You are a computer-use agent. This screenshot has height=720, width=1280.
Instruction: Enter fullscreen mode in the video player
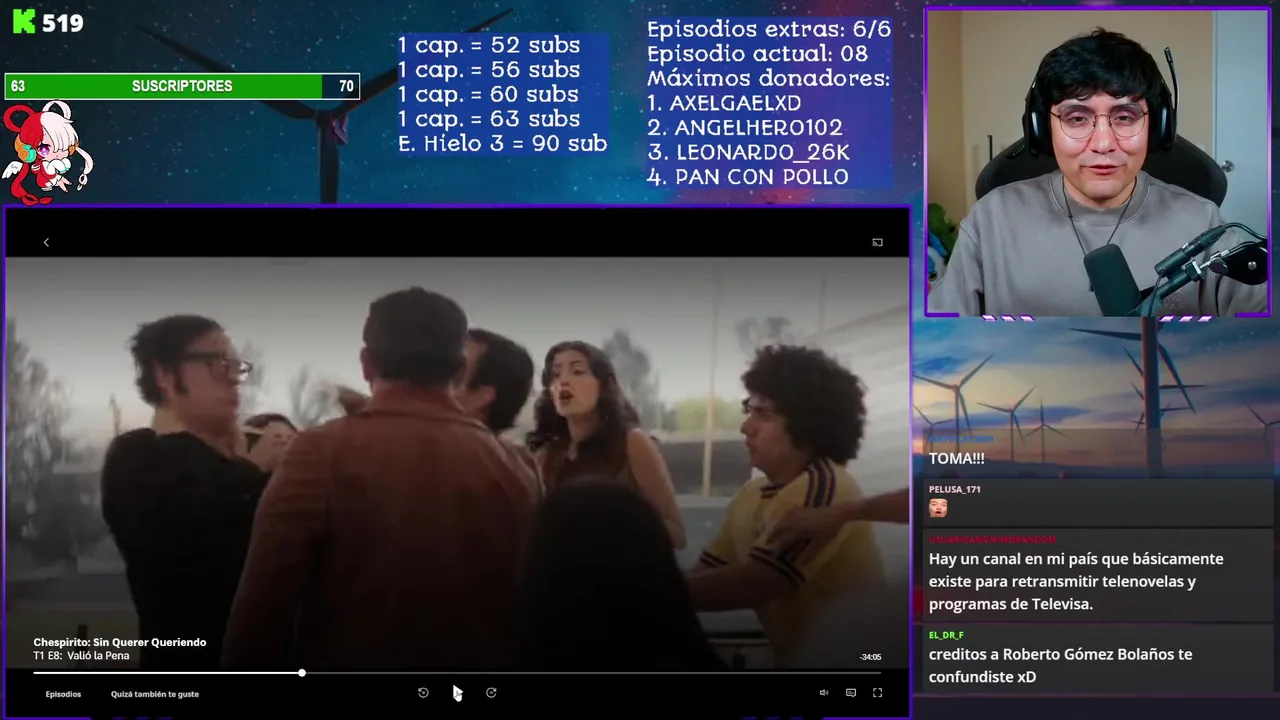[x=877, y=692]
